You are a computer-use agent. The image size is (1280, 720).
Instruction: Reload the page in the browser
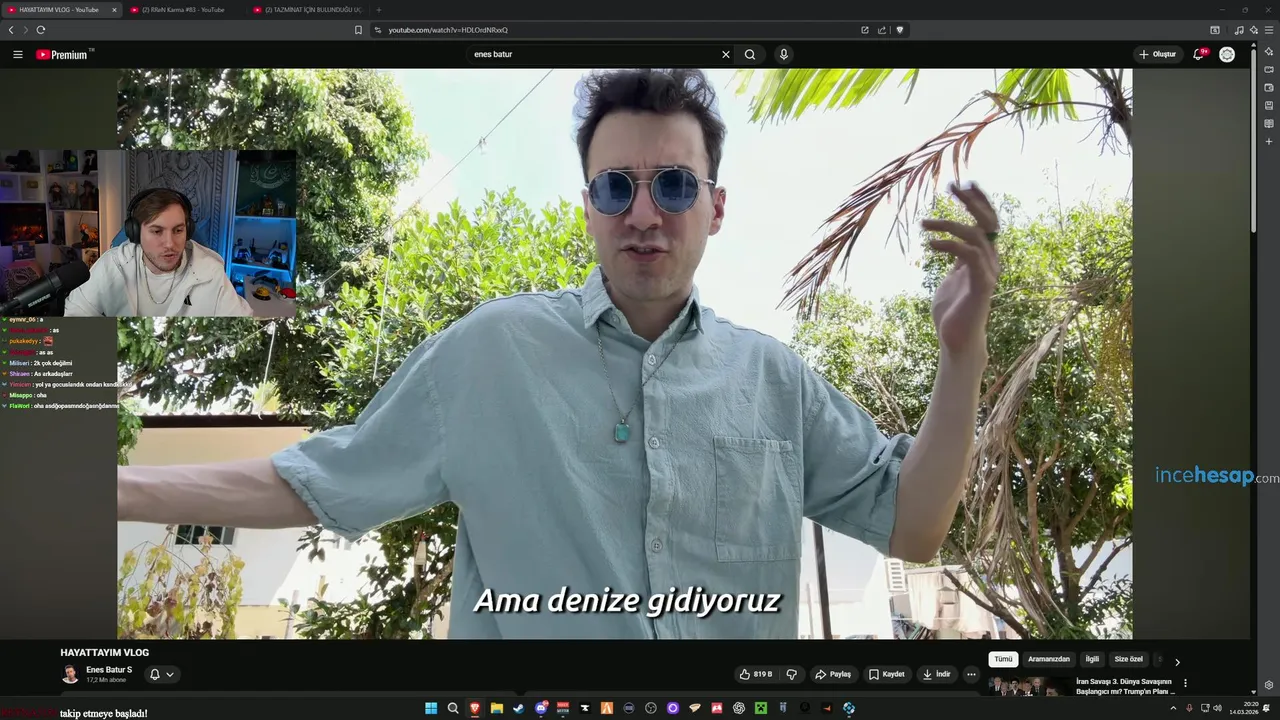click(x=41, y=30)
